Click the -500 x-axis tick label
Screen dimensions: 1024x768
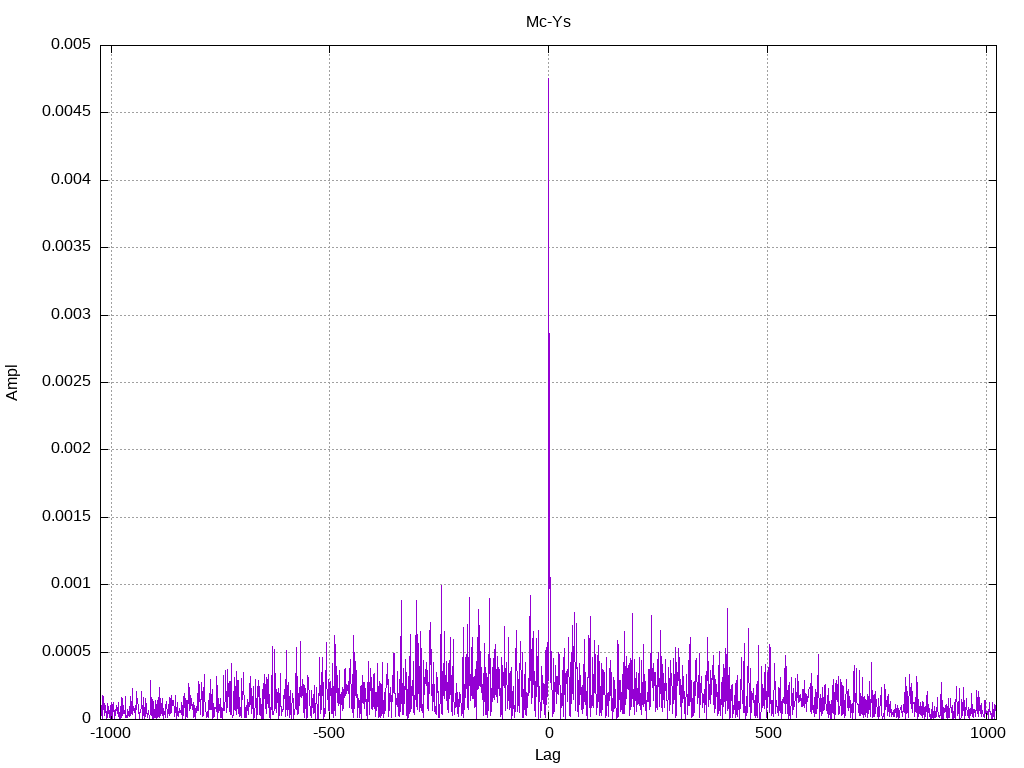[x=329, y=733]
